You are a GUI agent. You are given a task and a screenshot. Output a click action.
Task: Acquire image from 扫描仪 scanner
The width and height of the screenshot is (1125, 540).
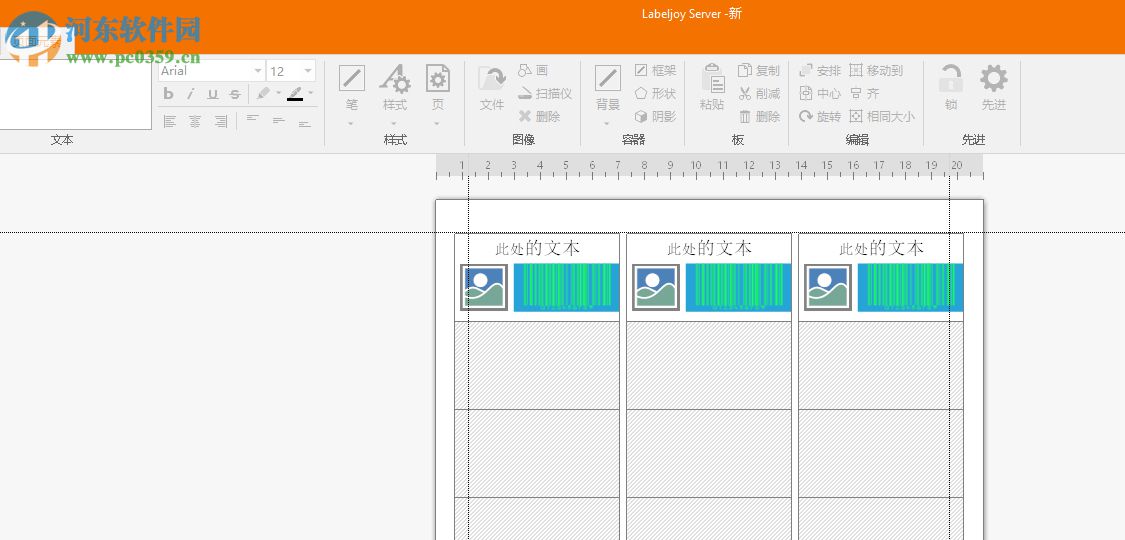point(545,93)
